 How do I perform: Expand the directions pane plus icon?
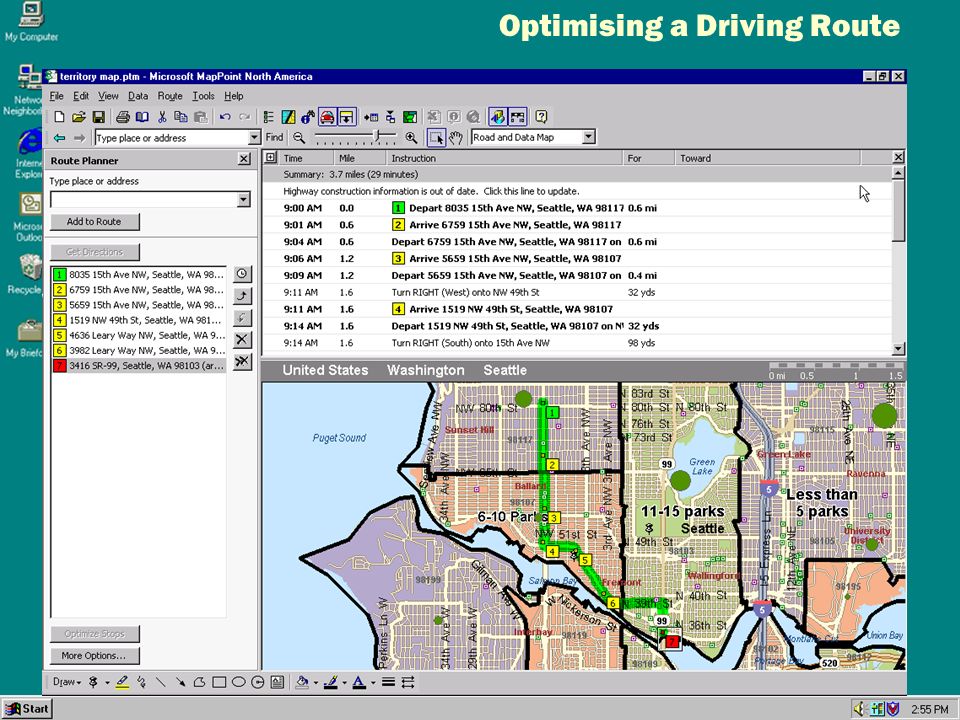[270, 157]
